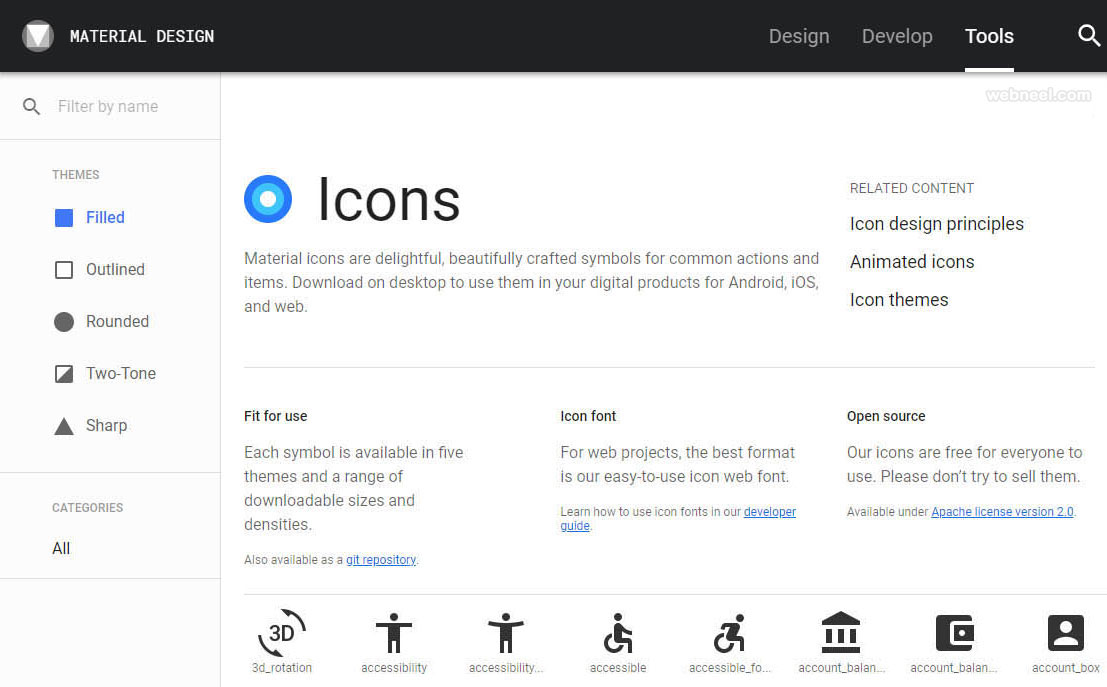Choose the Two-Tone theme label
Screen dimensions: 1107x687
121,373
